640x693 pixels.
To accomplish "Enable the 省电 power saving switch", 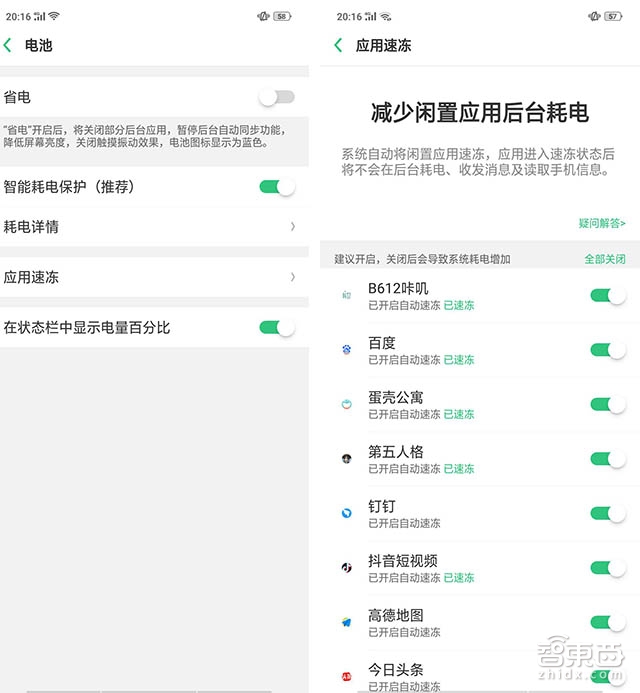I will 277,97.
